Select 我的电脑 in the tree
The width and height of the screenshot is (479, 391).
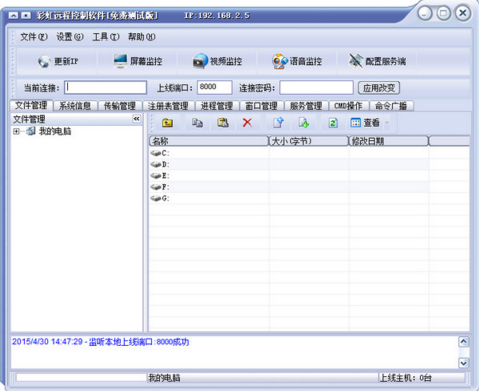pos(55,131)
